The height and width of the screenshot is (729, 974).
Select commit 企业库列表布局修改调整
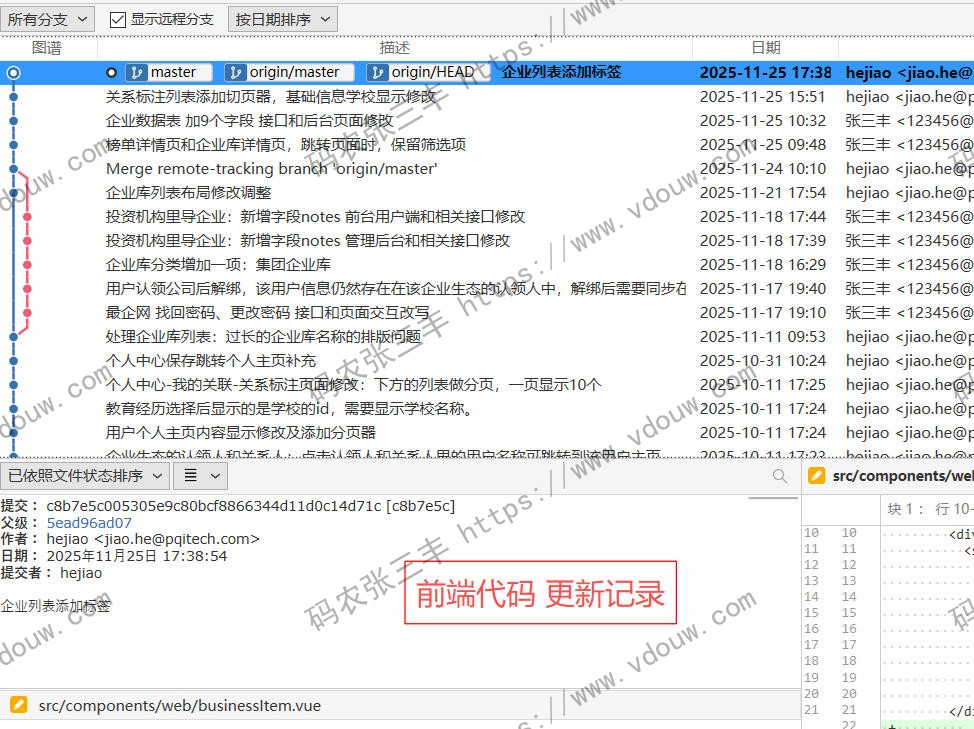pos(189,193)
